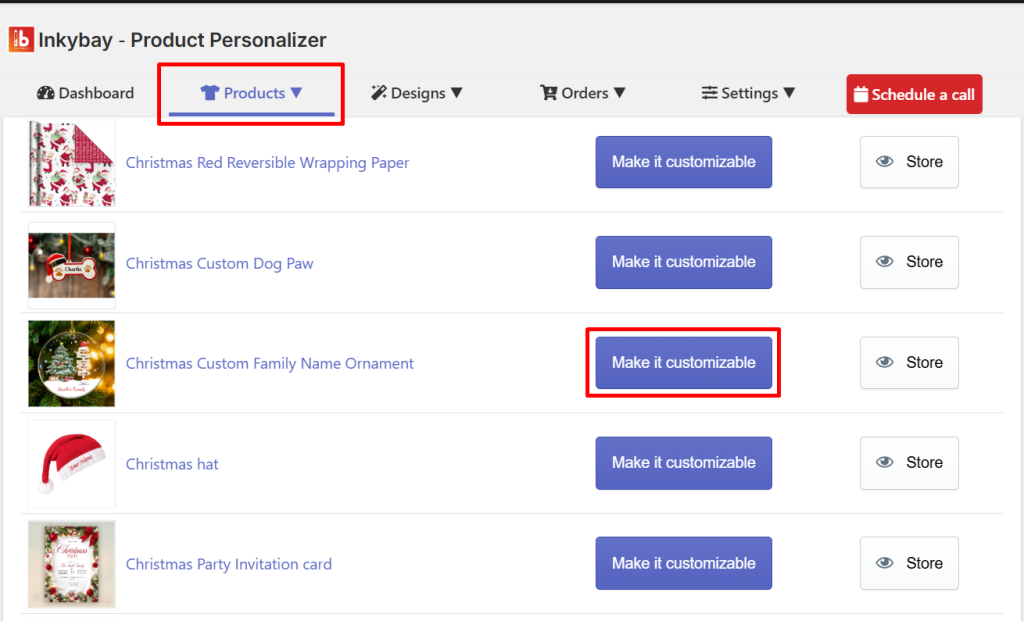
Task: Click the Christmas Custom Dog Paw product thumbnail
Action: pos(71,262)
